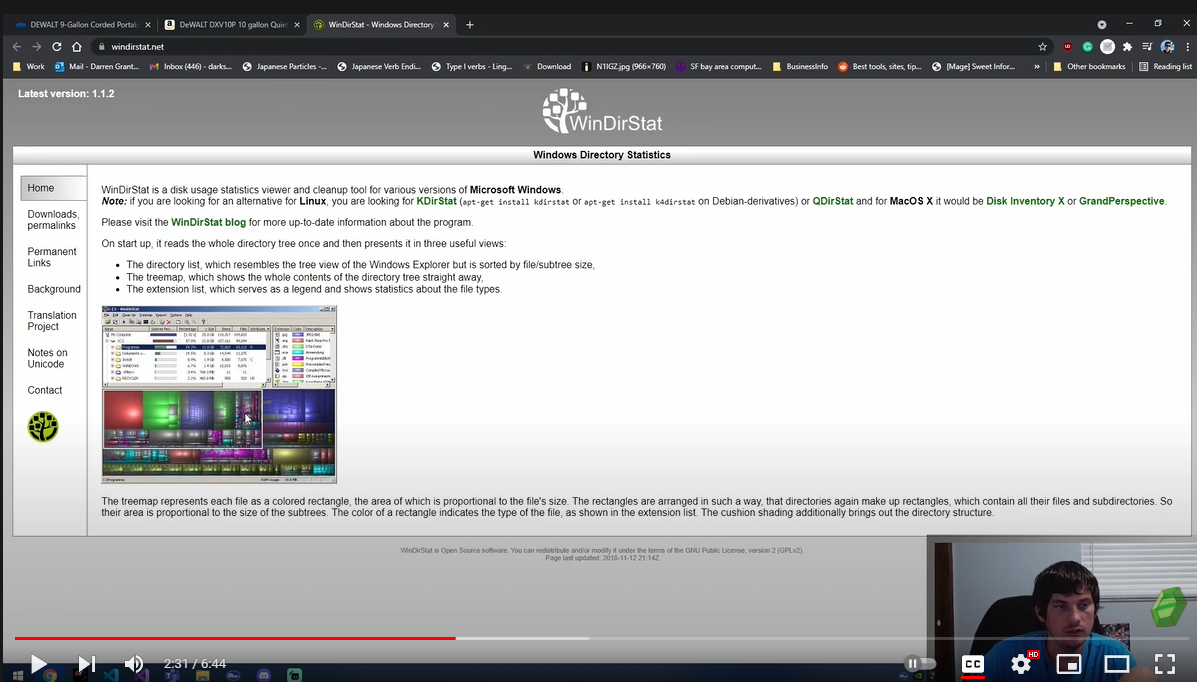1197x682 pixels.
Task: Click the WinDirStat treemap screenshot thumbnail
Action: (x=219, y=395)
